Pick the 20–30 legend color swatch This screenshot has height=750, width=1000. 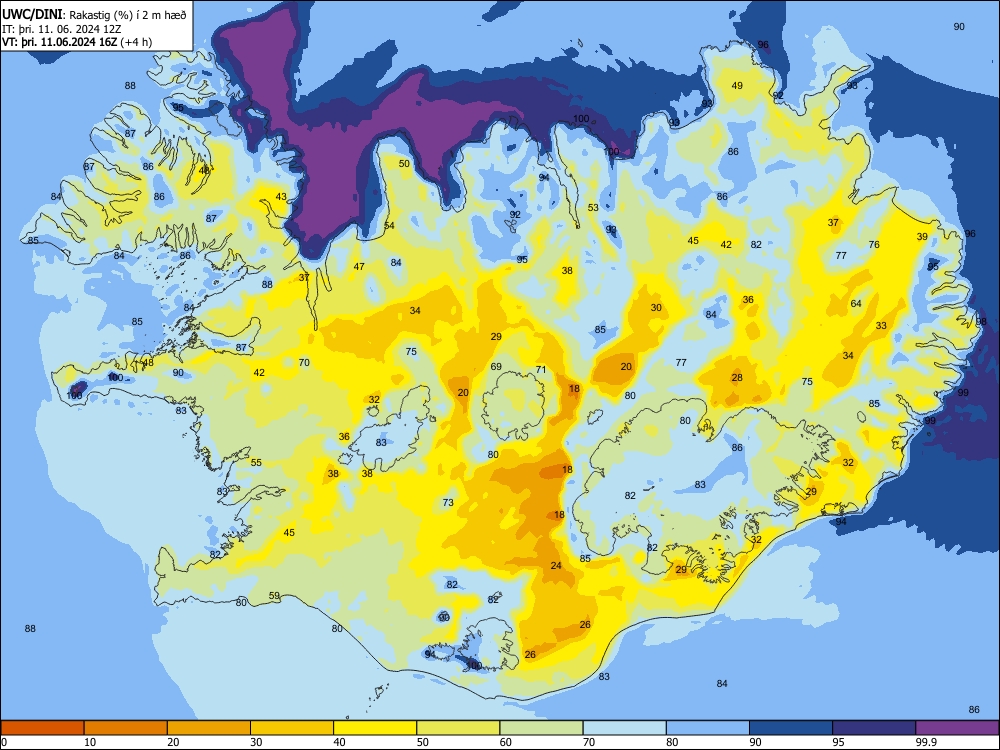tap(209, 728)
